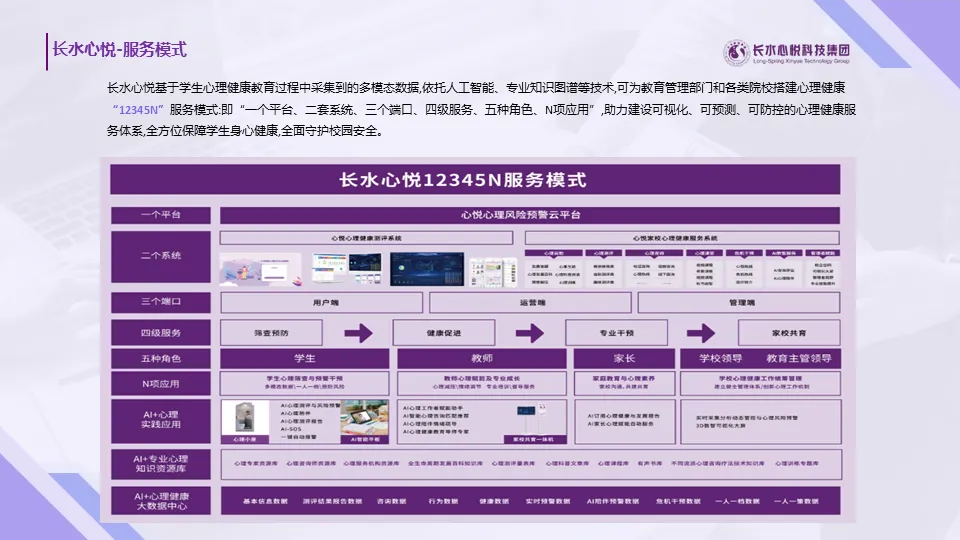Open the AI智能平板 tablet image
This screenshot has width=960, height=540.
coord(365,421)
